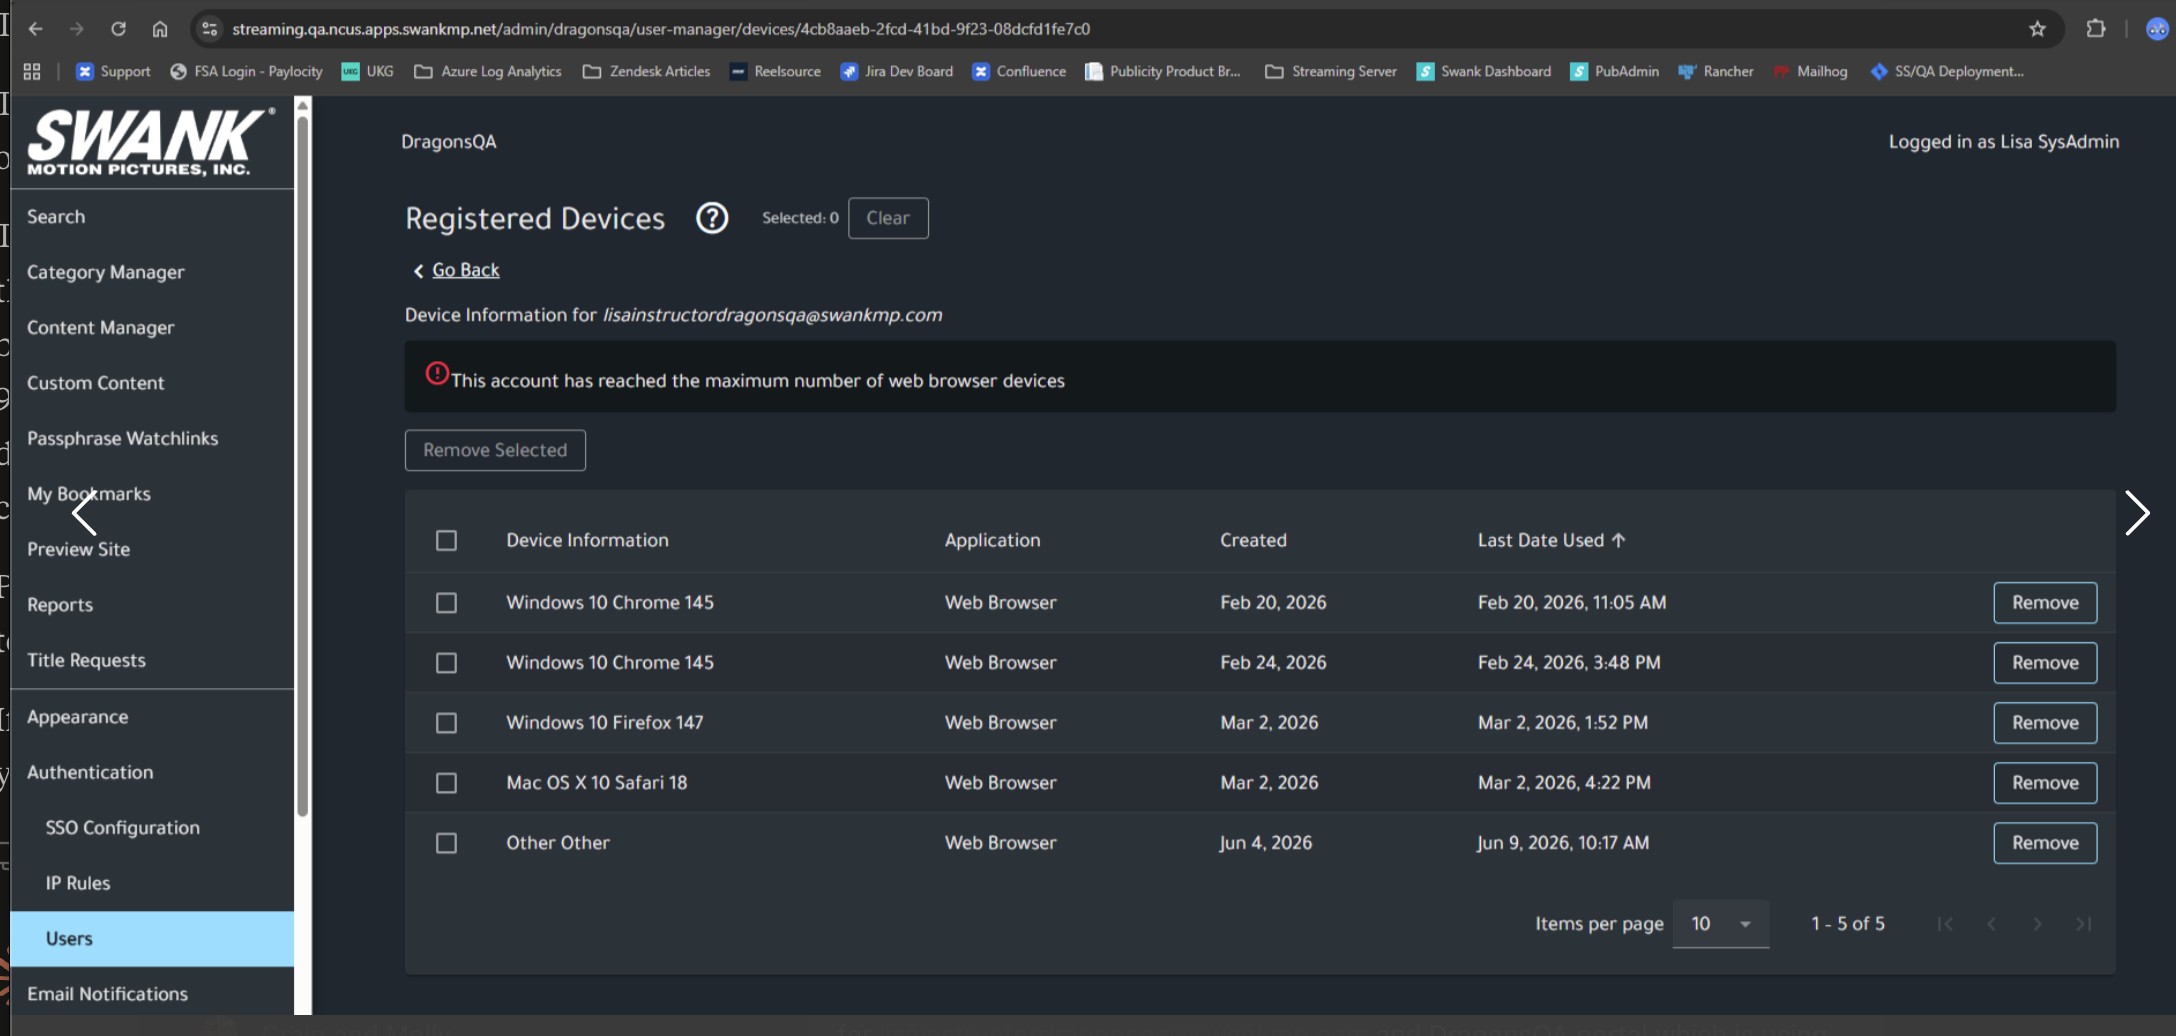The width and height of the screenshot is (2176, 1036).
Task: Select IP Rules in sidebar
Action: pos(78,883)
